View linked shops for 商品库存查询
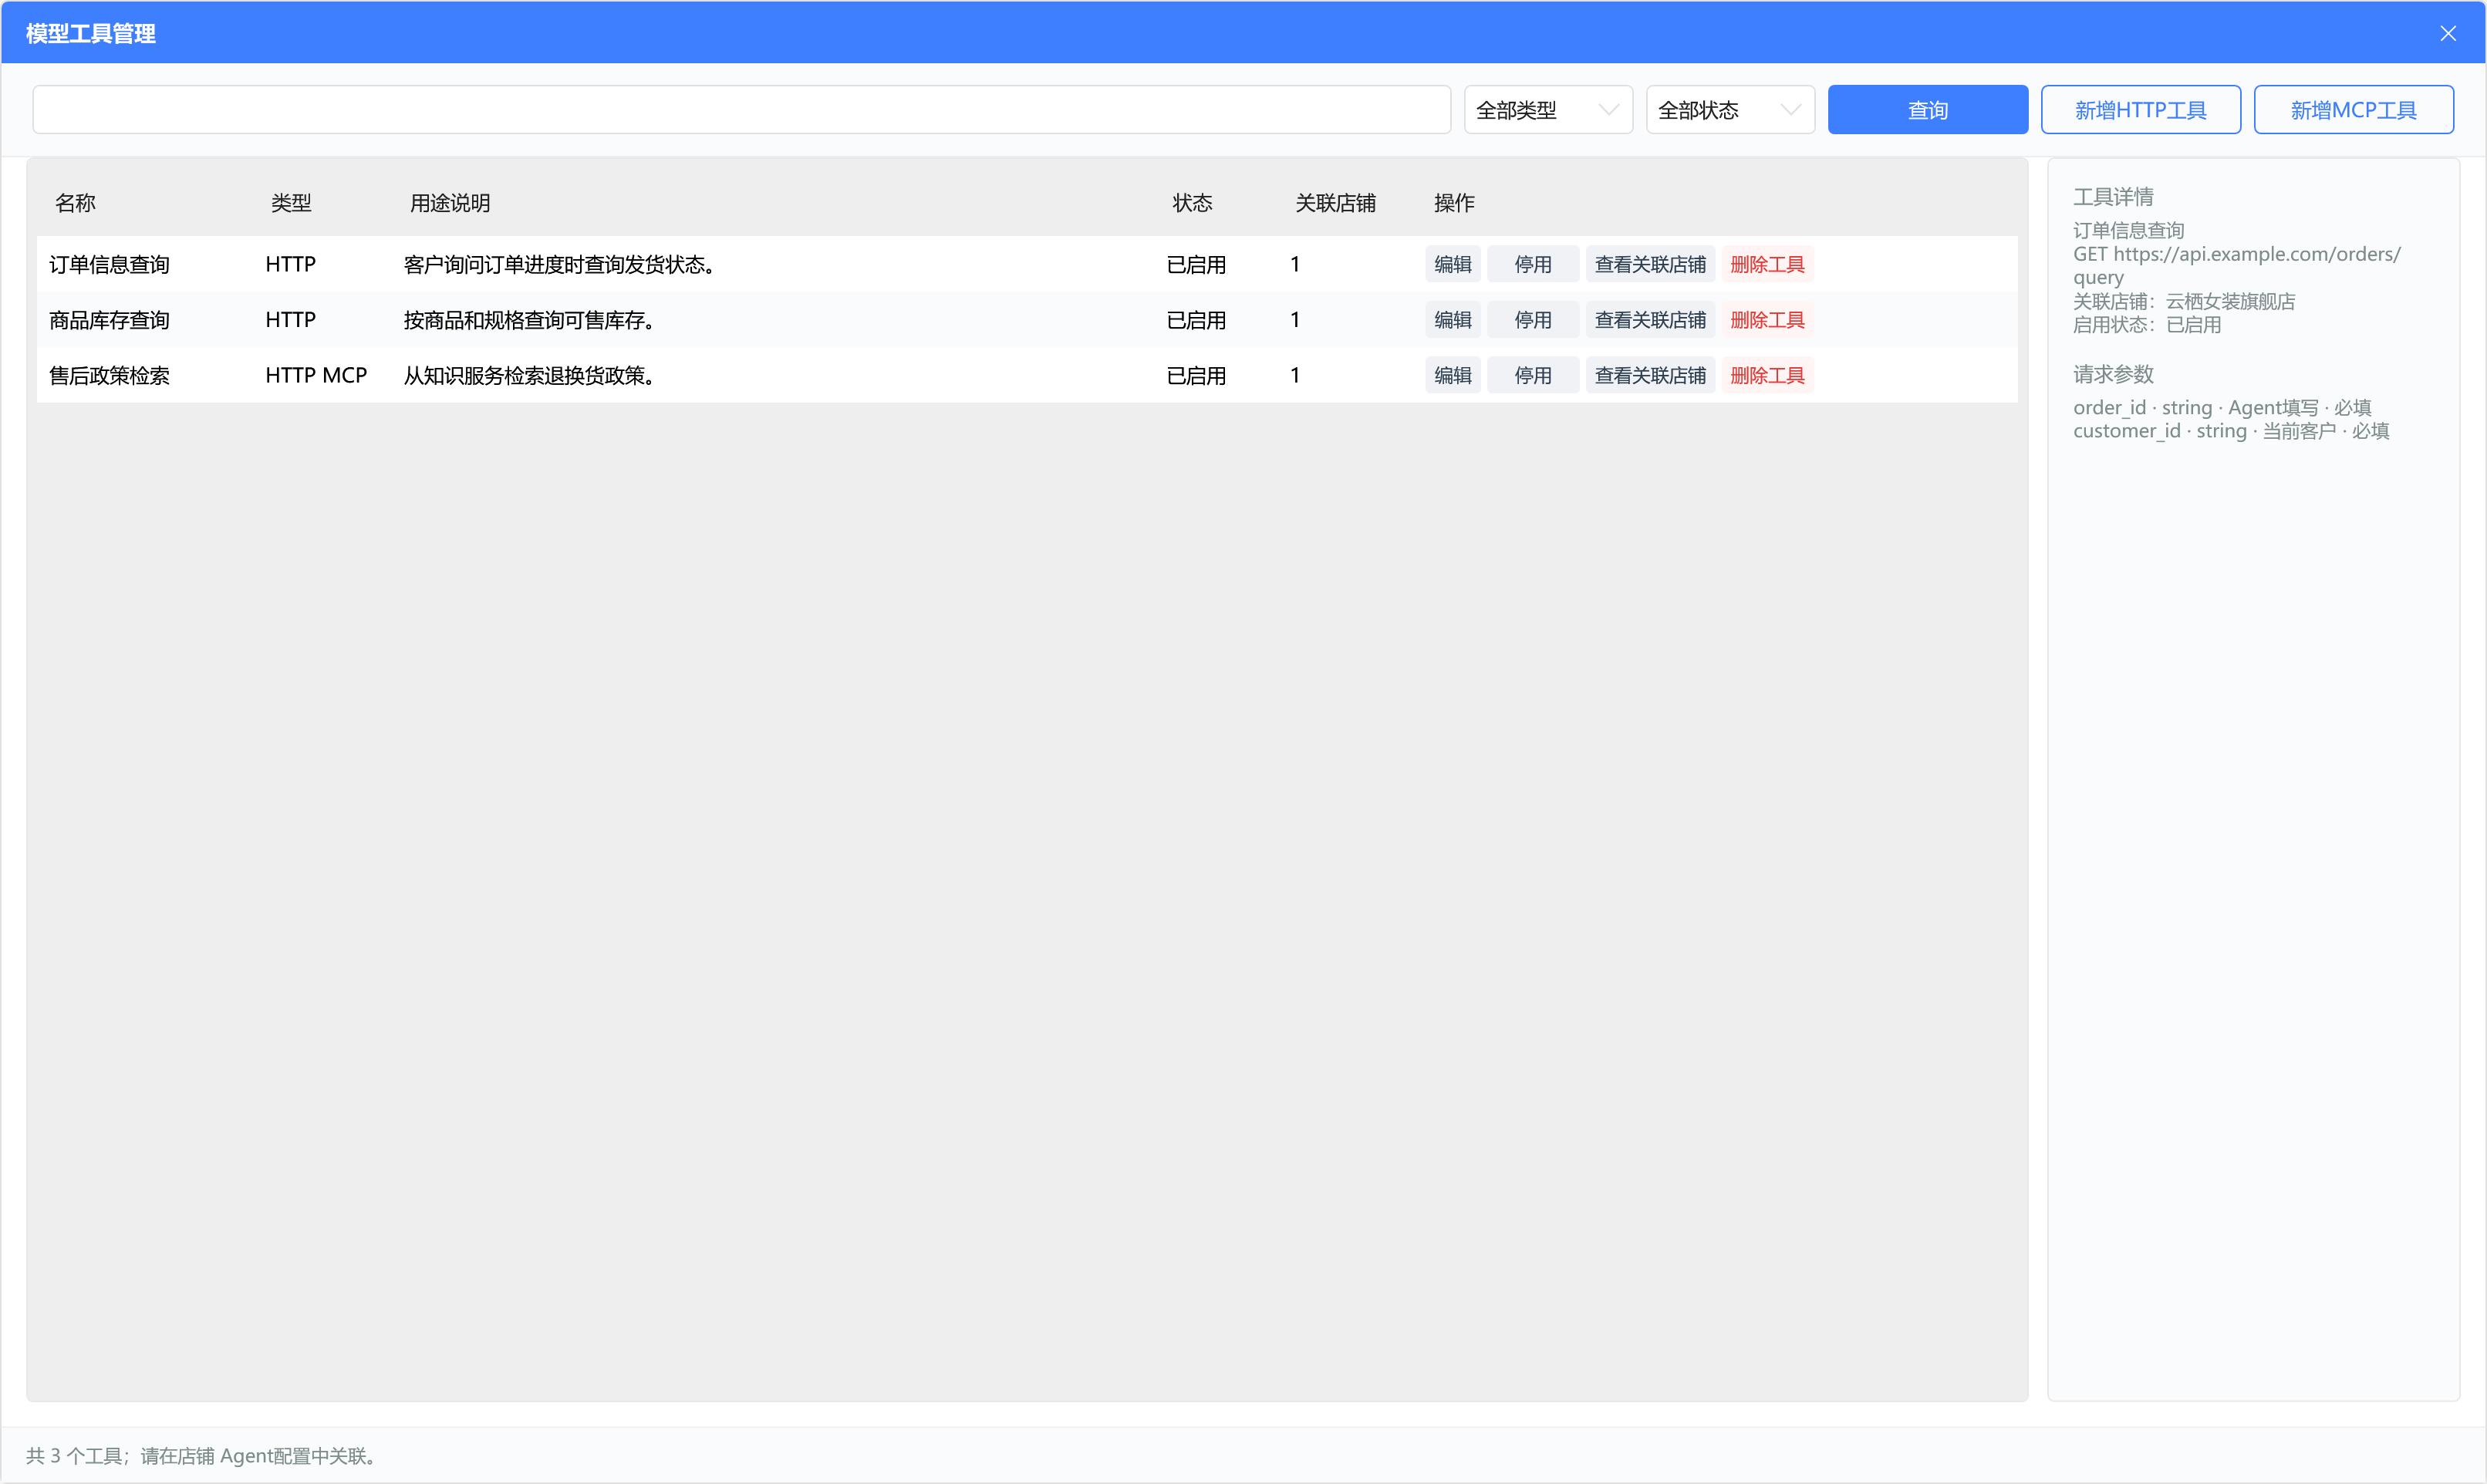The height and width of the screenshot is (1484, 2487). (x=1650, y=320)
